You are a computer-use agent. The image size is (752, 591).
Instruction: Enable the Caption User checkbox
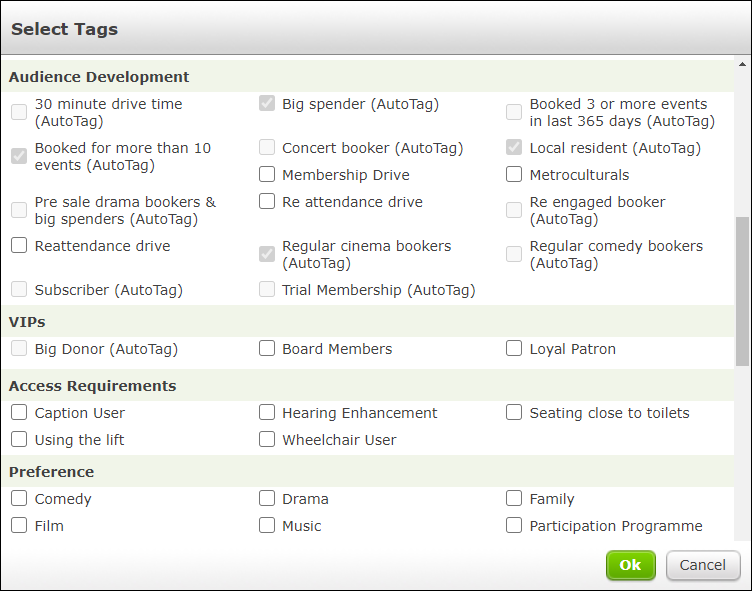tap(19, 412)
